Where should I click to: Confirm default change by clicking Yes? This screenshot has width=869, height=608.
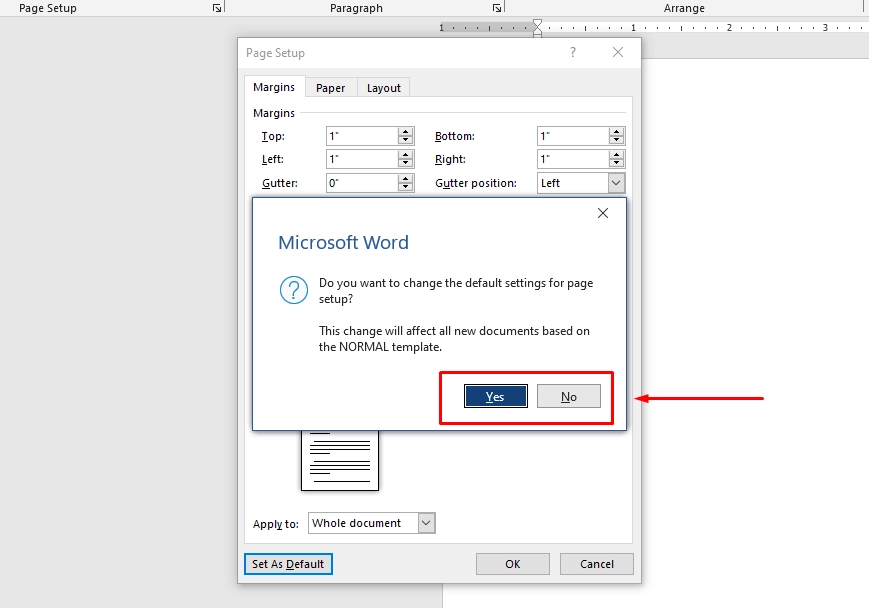tap(495, 397)
